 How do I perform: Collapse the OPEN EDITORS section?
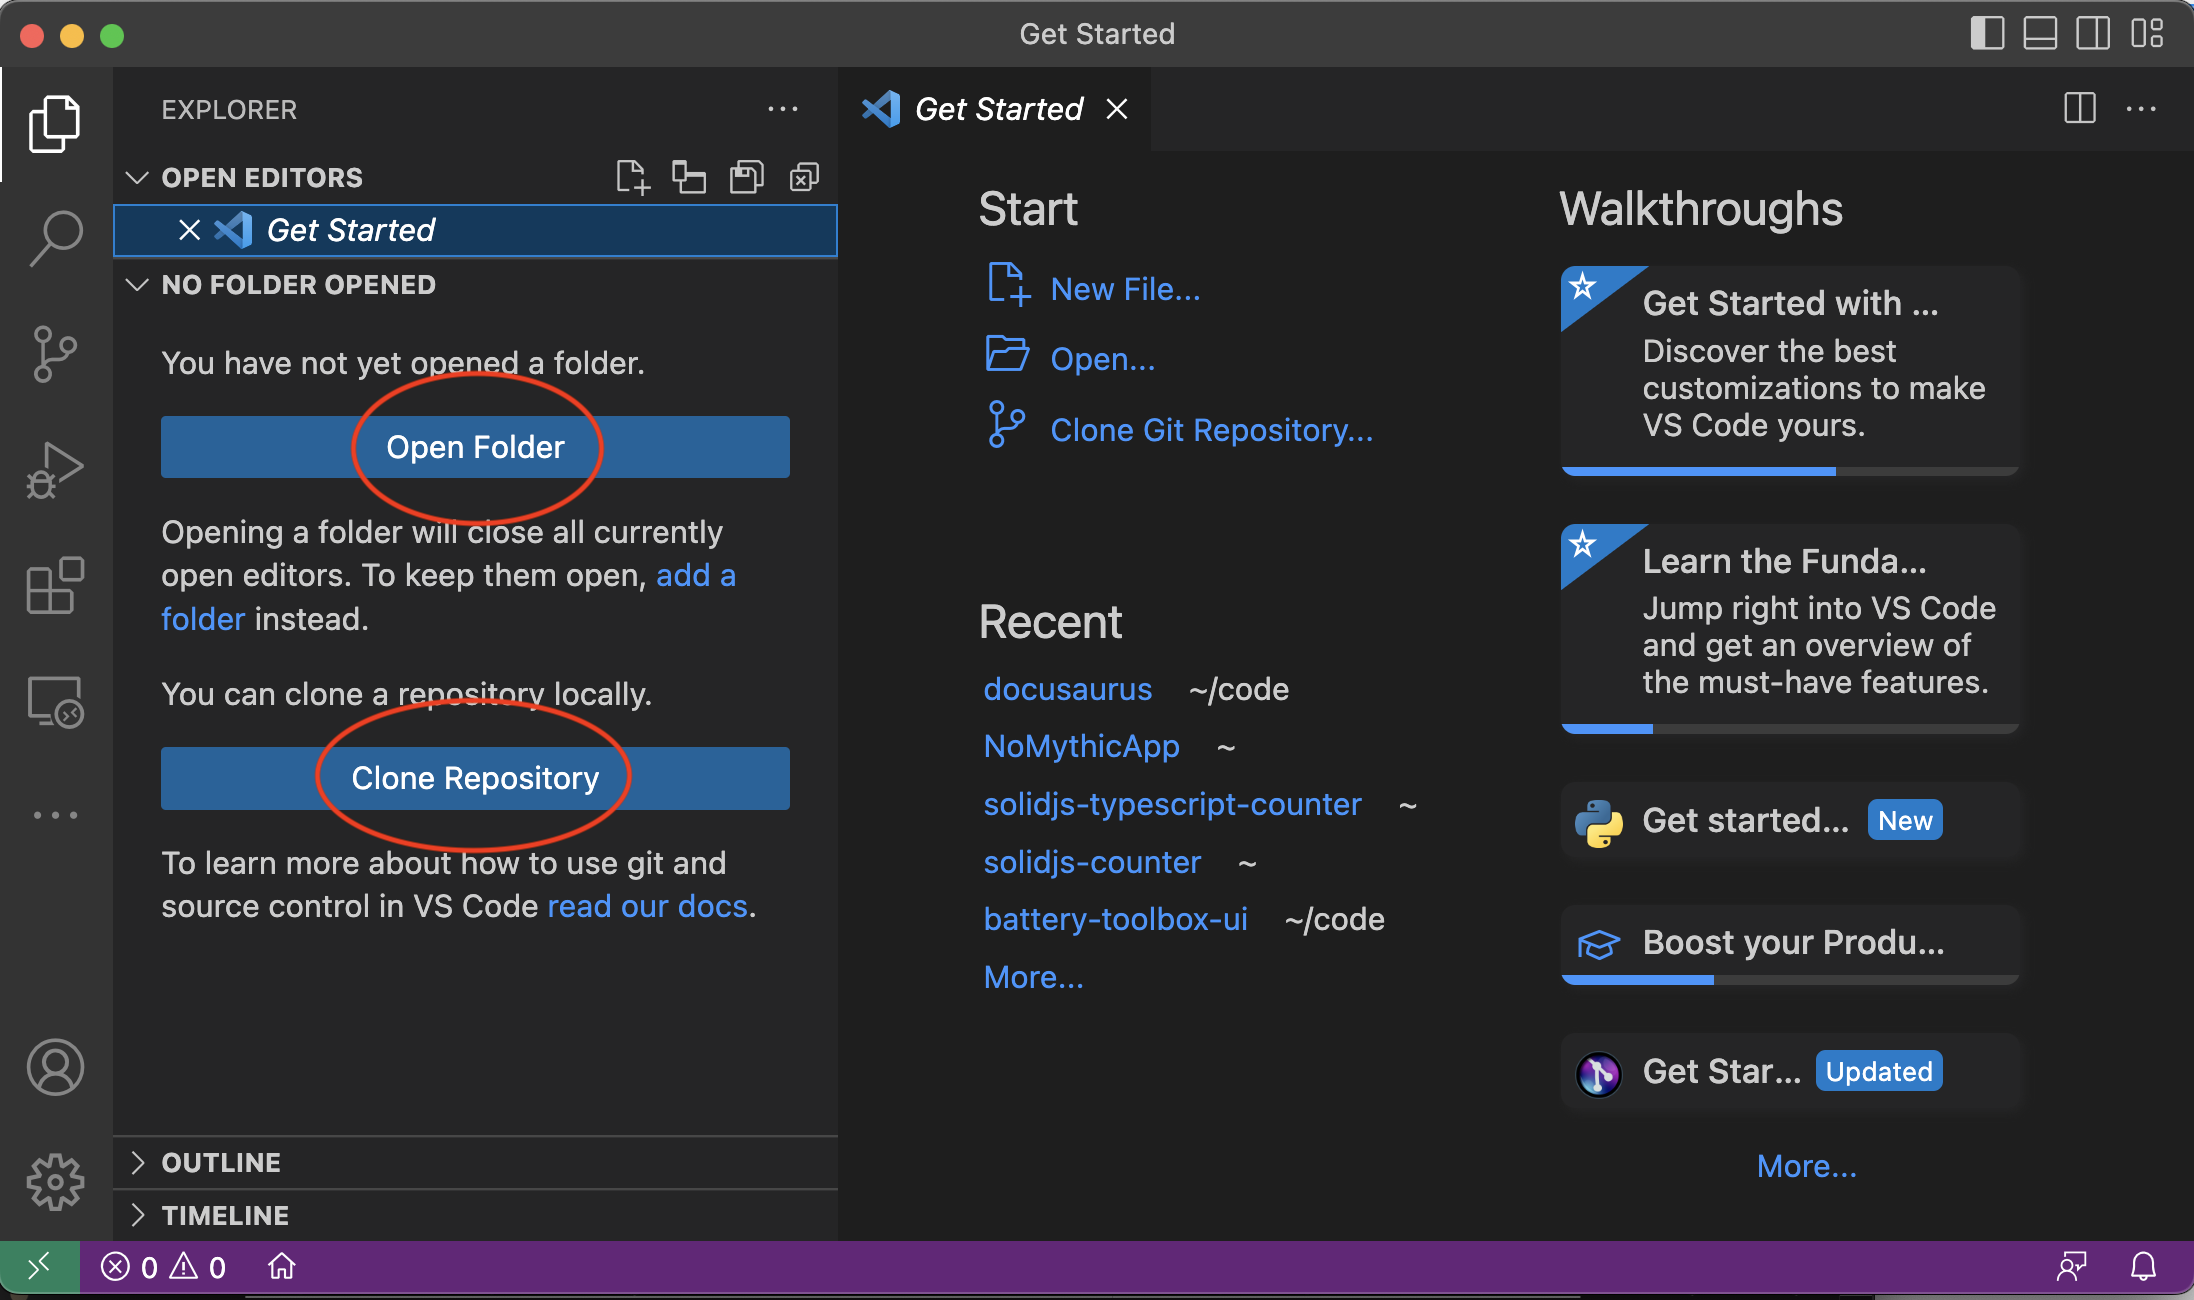click(139, 175)
